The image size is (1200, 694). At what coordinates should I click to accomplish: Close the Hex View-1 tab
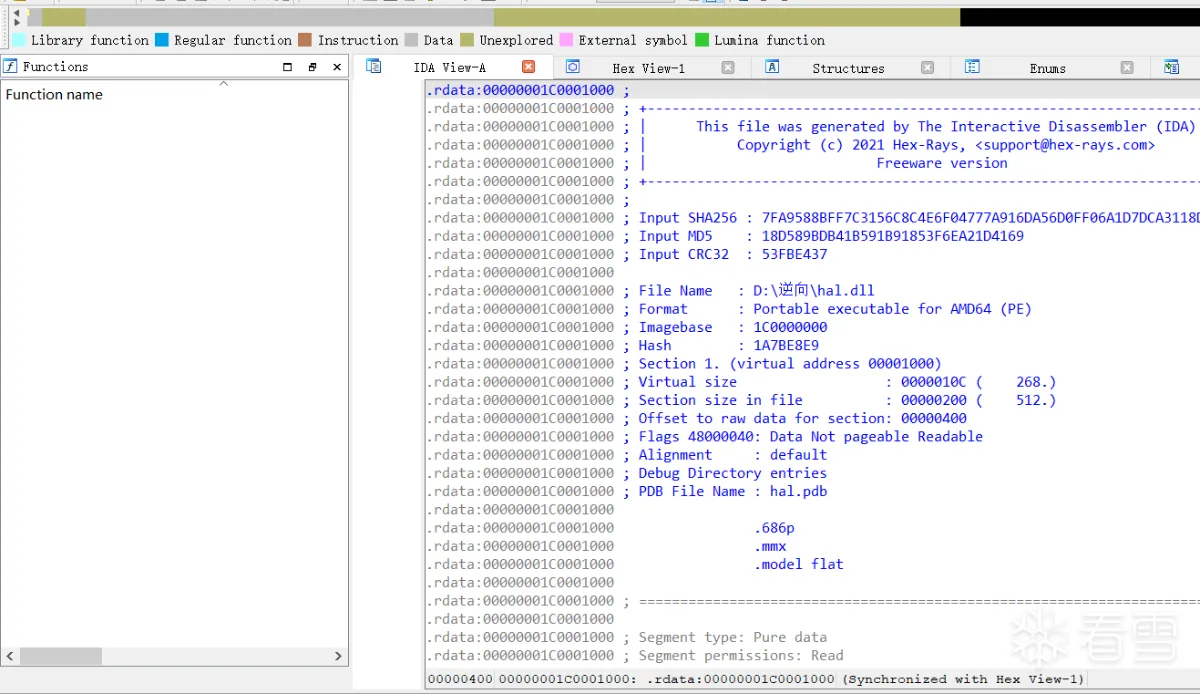(x=728, y=67)
